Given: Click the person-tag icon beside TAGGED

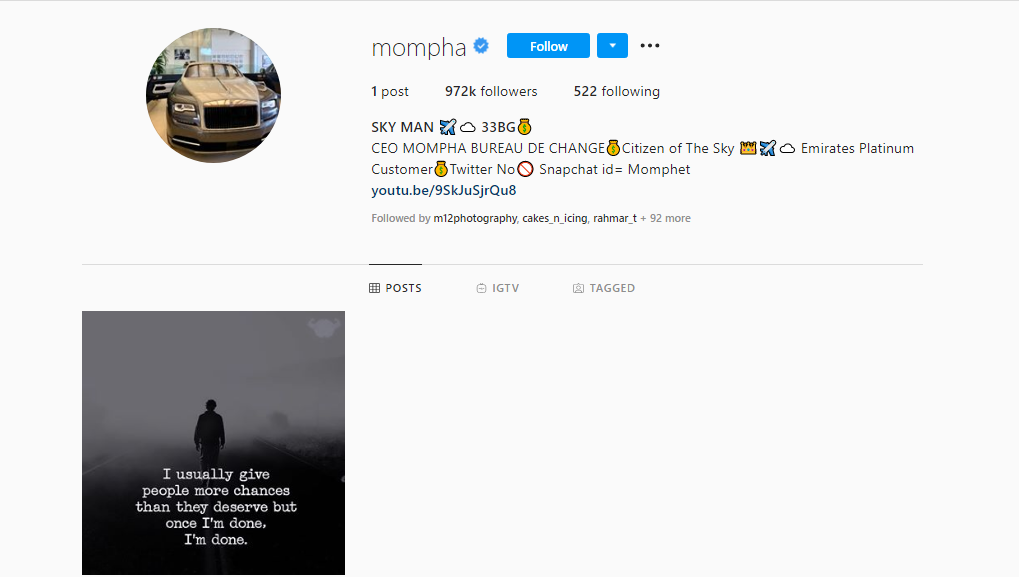Looking at the screenshot, I should [578, 288].
